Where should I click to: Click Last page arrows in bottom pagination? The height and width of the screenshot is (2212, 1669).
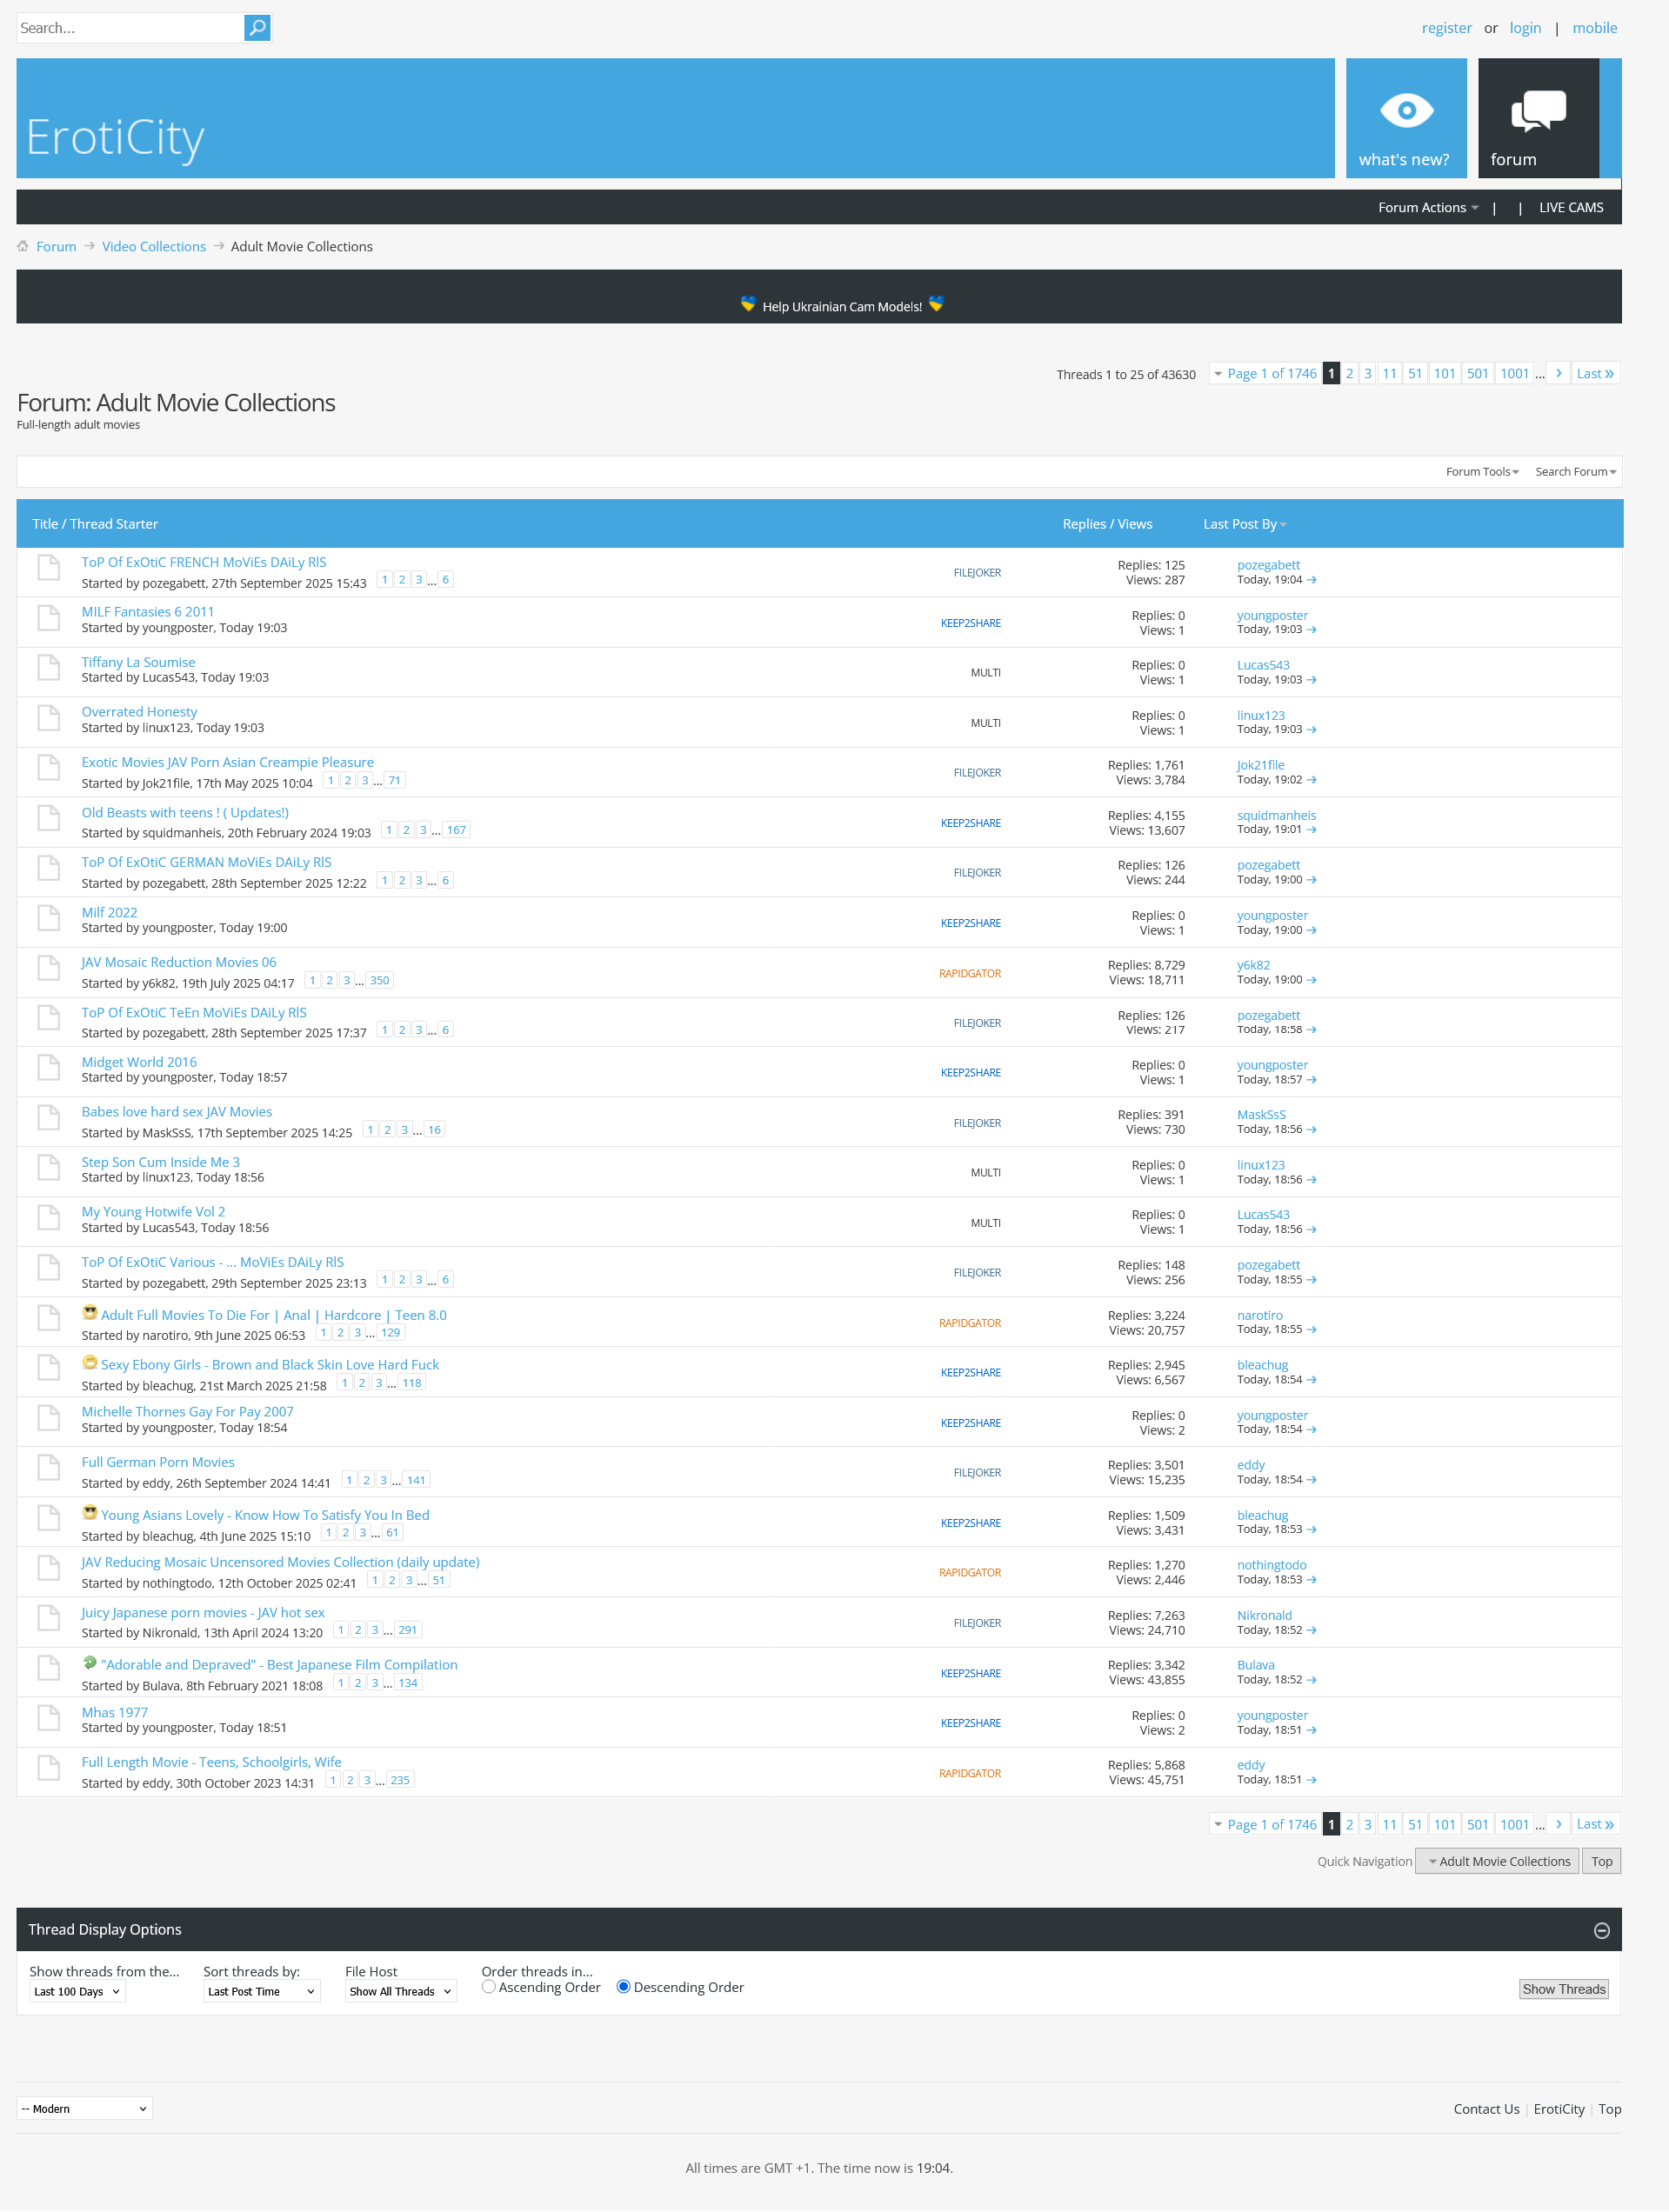coord(1594,1824)
